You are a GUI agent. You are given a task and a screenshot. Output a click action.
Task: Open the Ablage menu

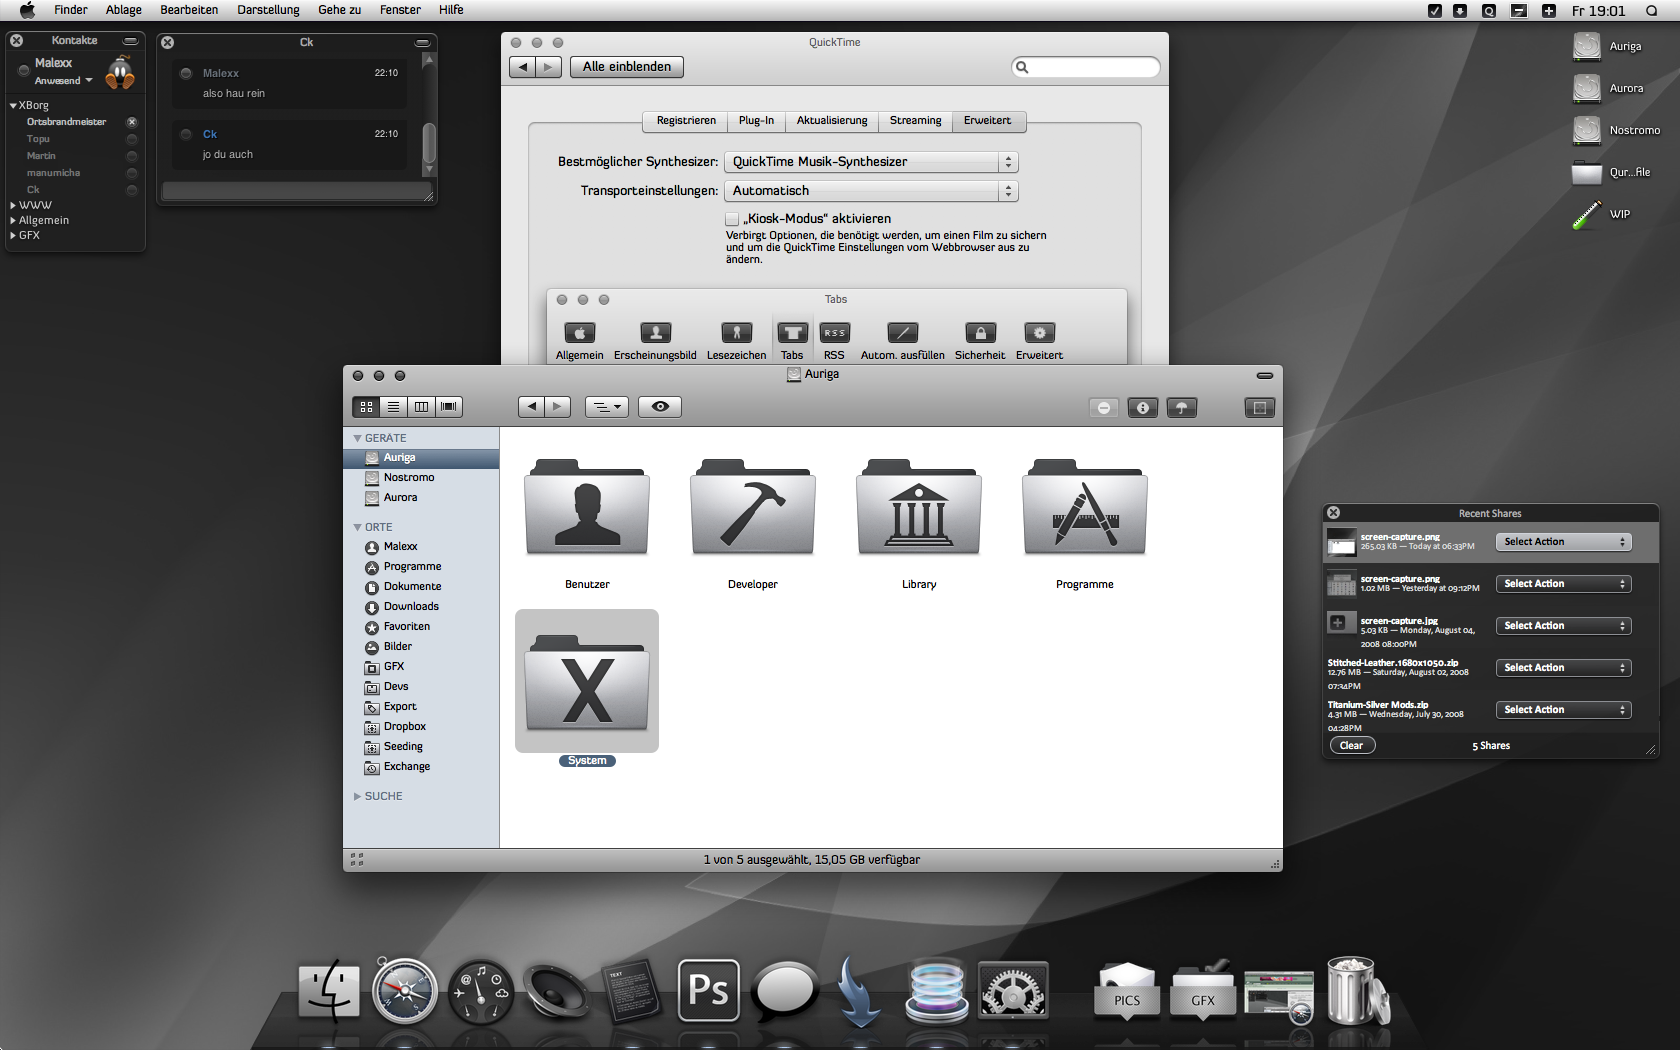[x=124, y=10]
